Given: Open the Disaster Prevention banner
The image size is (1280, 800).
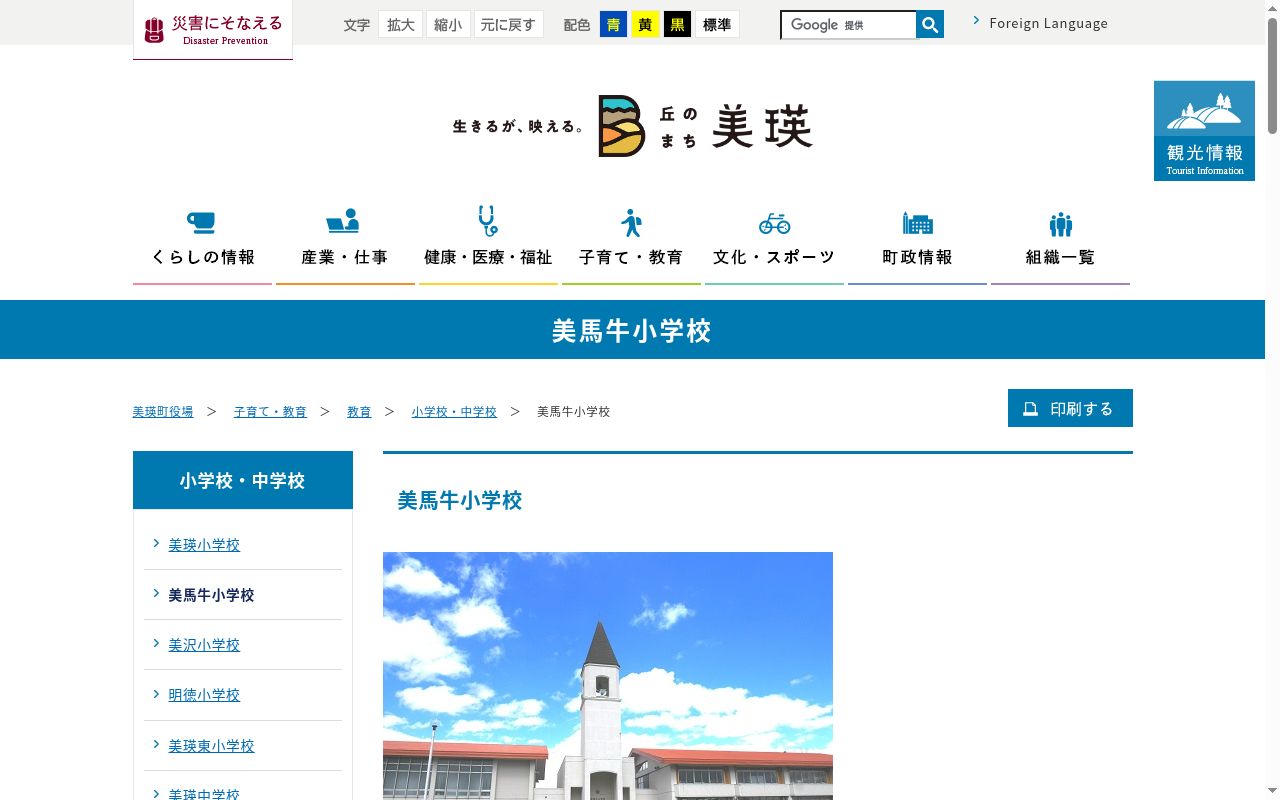Looking at the screenshot, I should (213, 30).
